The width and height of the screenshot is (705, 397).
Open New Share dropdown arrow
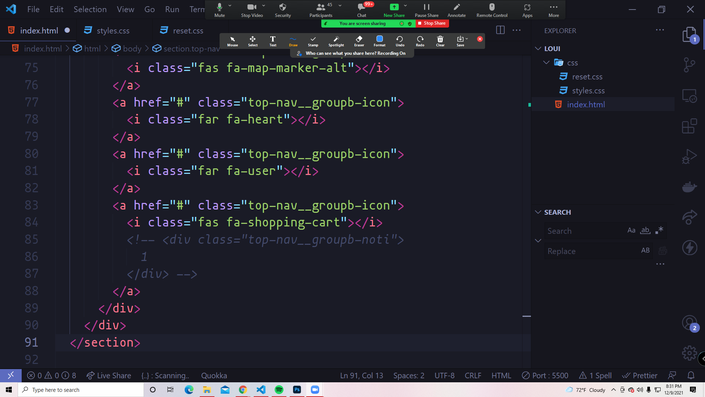pos(406,6)
